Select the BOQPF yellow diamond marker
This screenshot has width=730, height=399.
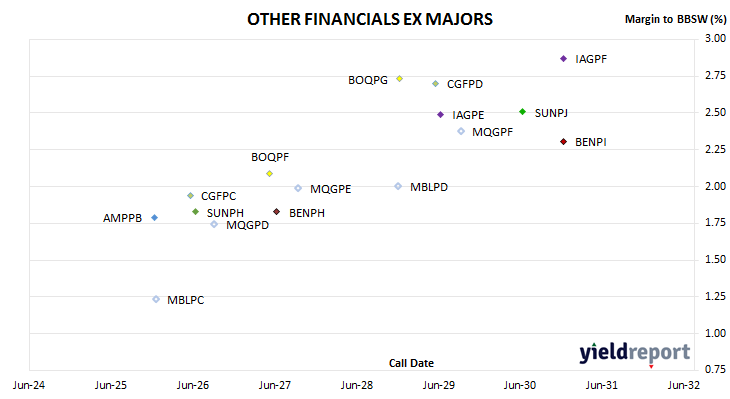(269, 174)
